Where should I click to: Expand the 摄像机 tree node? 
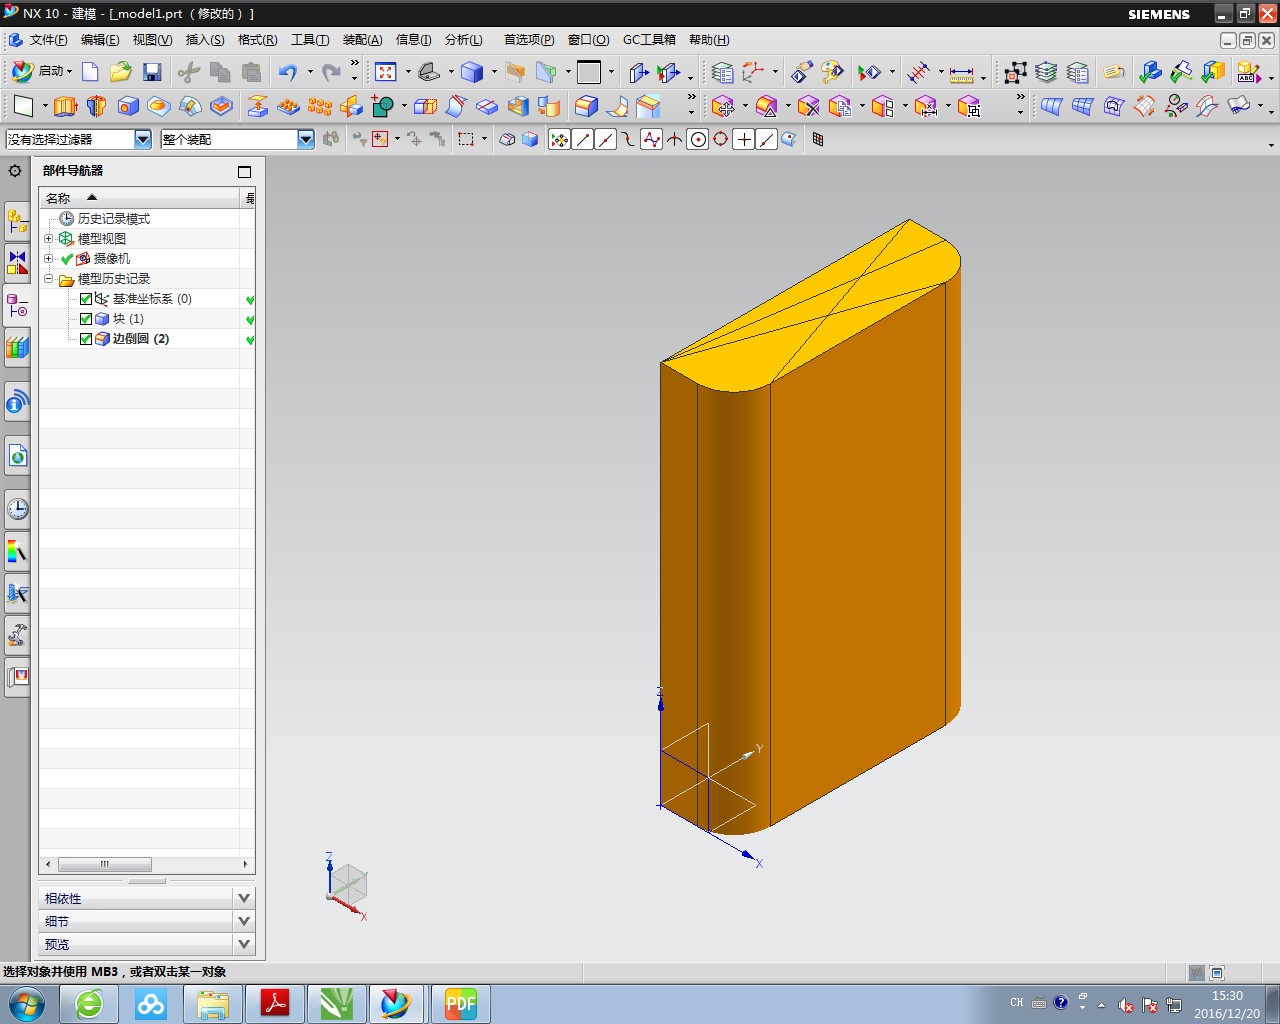[48, 259]
